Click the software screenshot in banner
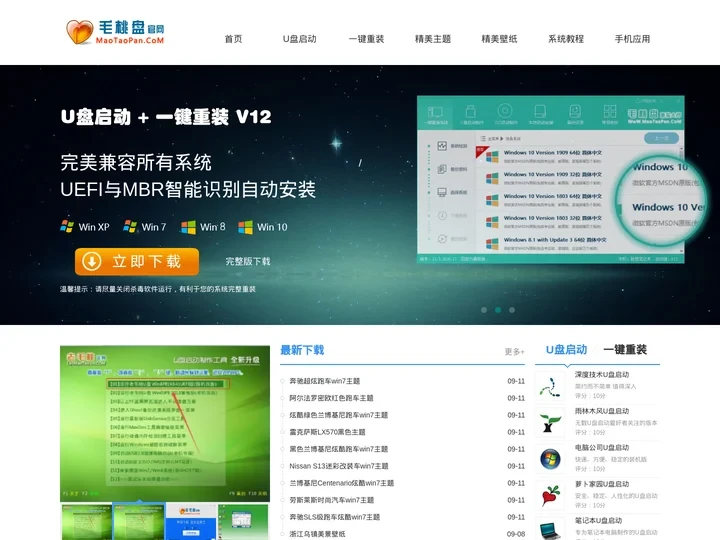 point(551,180)
